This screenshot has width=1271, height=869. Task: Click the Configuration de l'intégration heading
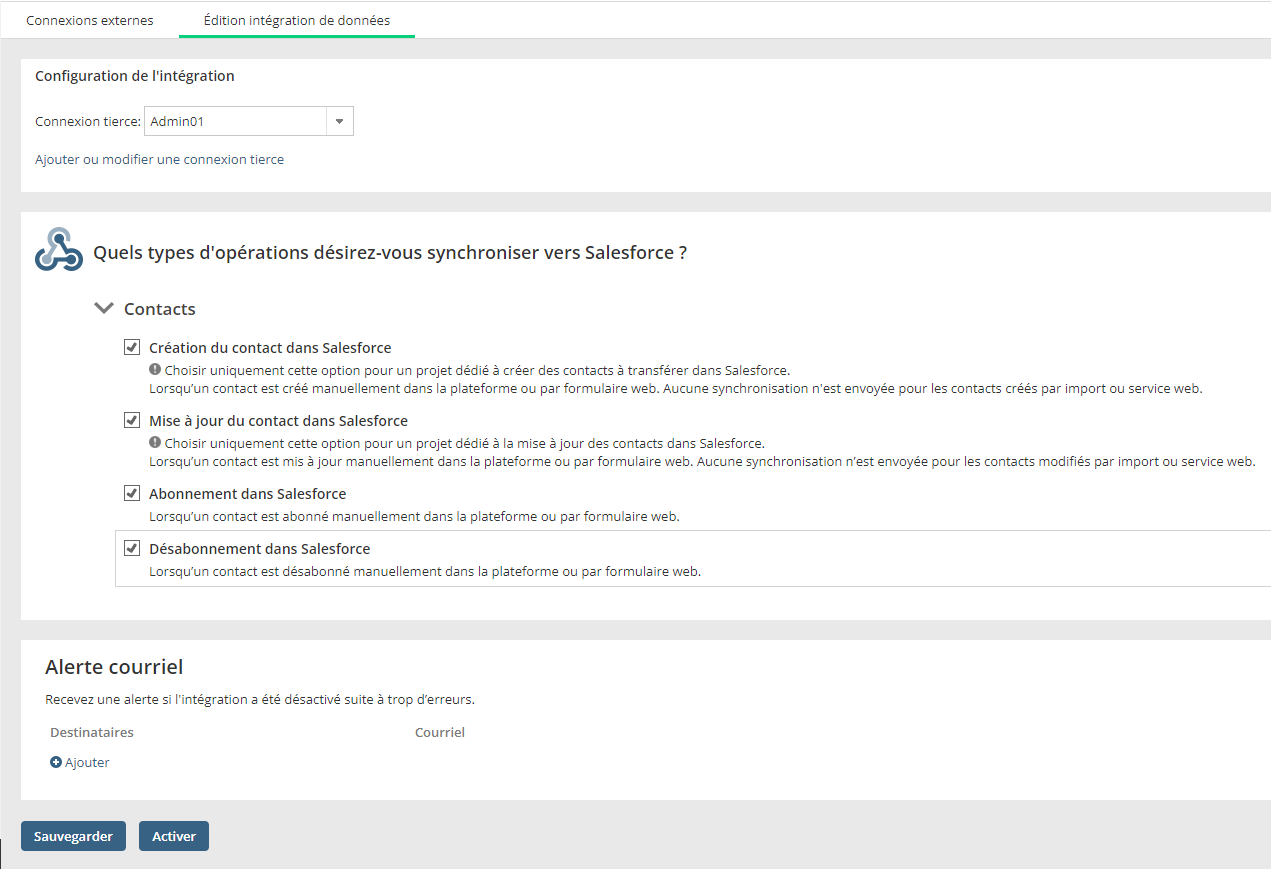(135, 76)
